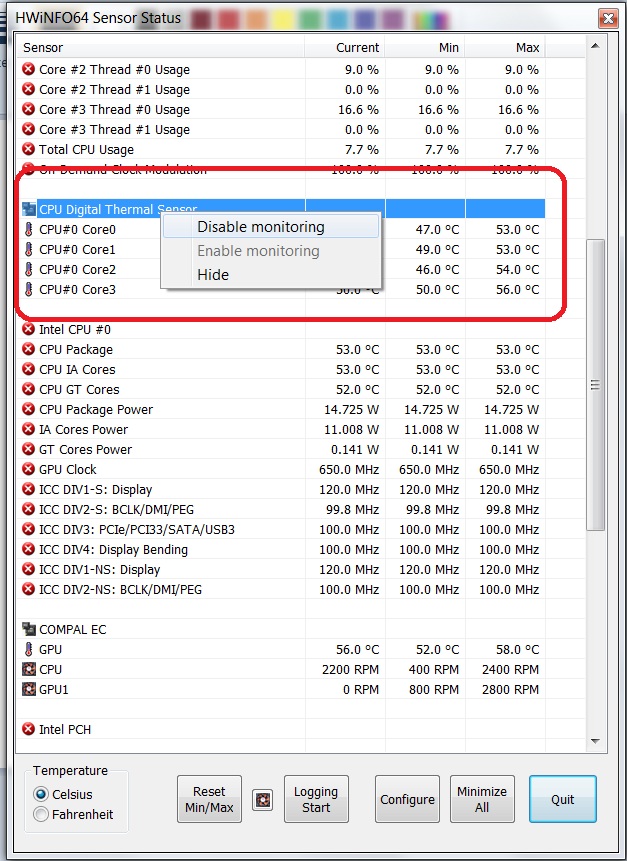Click the scrollbar up arrow

coord(595,46)
